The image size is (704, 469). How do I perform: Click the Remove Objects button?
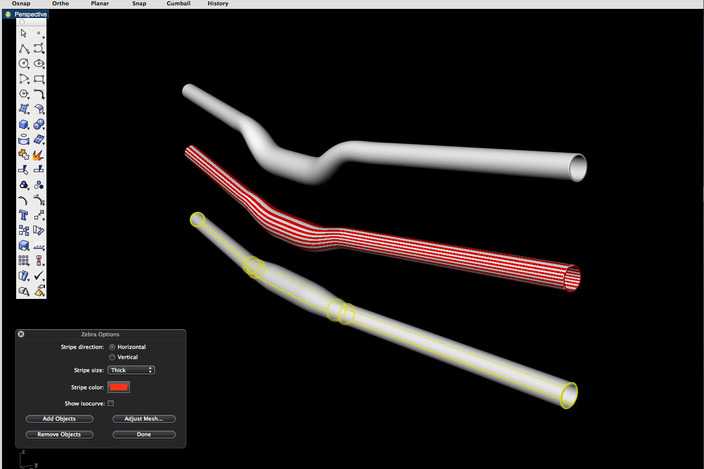pyautogui.click(x=59, y=434)
